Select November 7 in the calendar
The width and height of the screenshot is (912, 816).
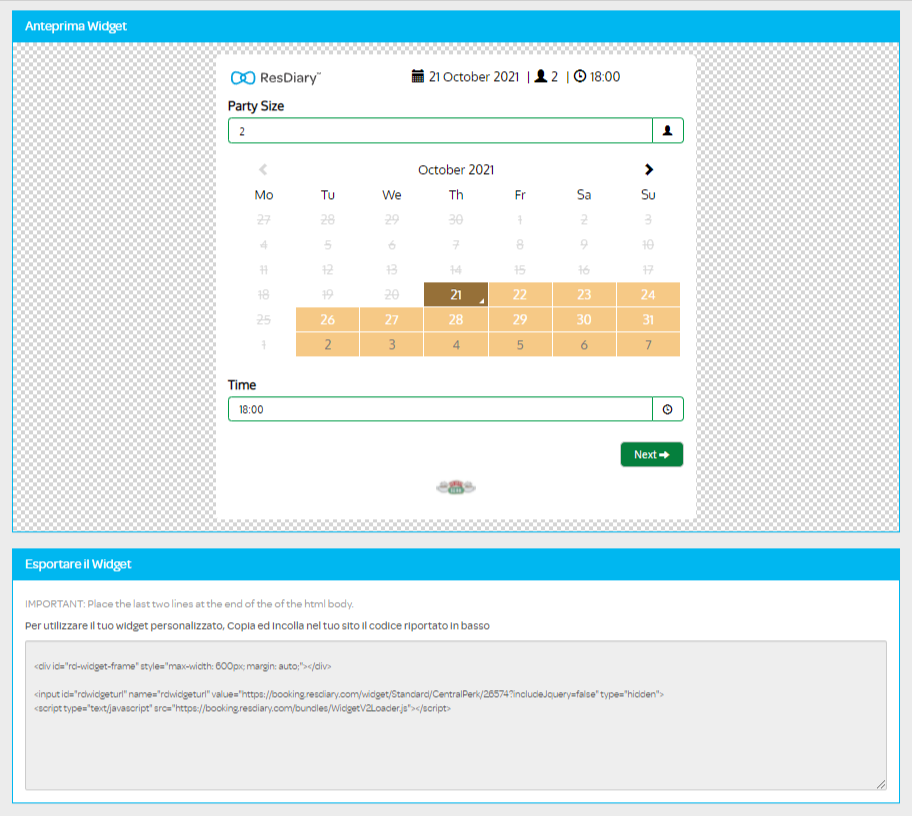coord(648,344)
